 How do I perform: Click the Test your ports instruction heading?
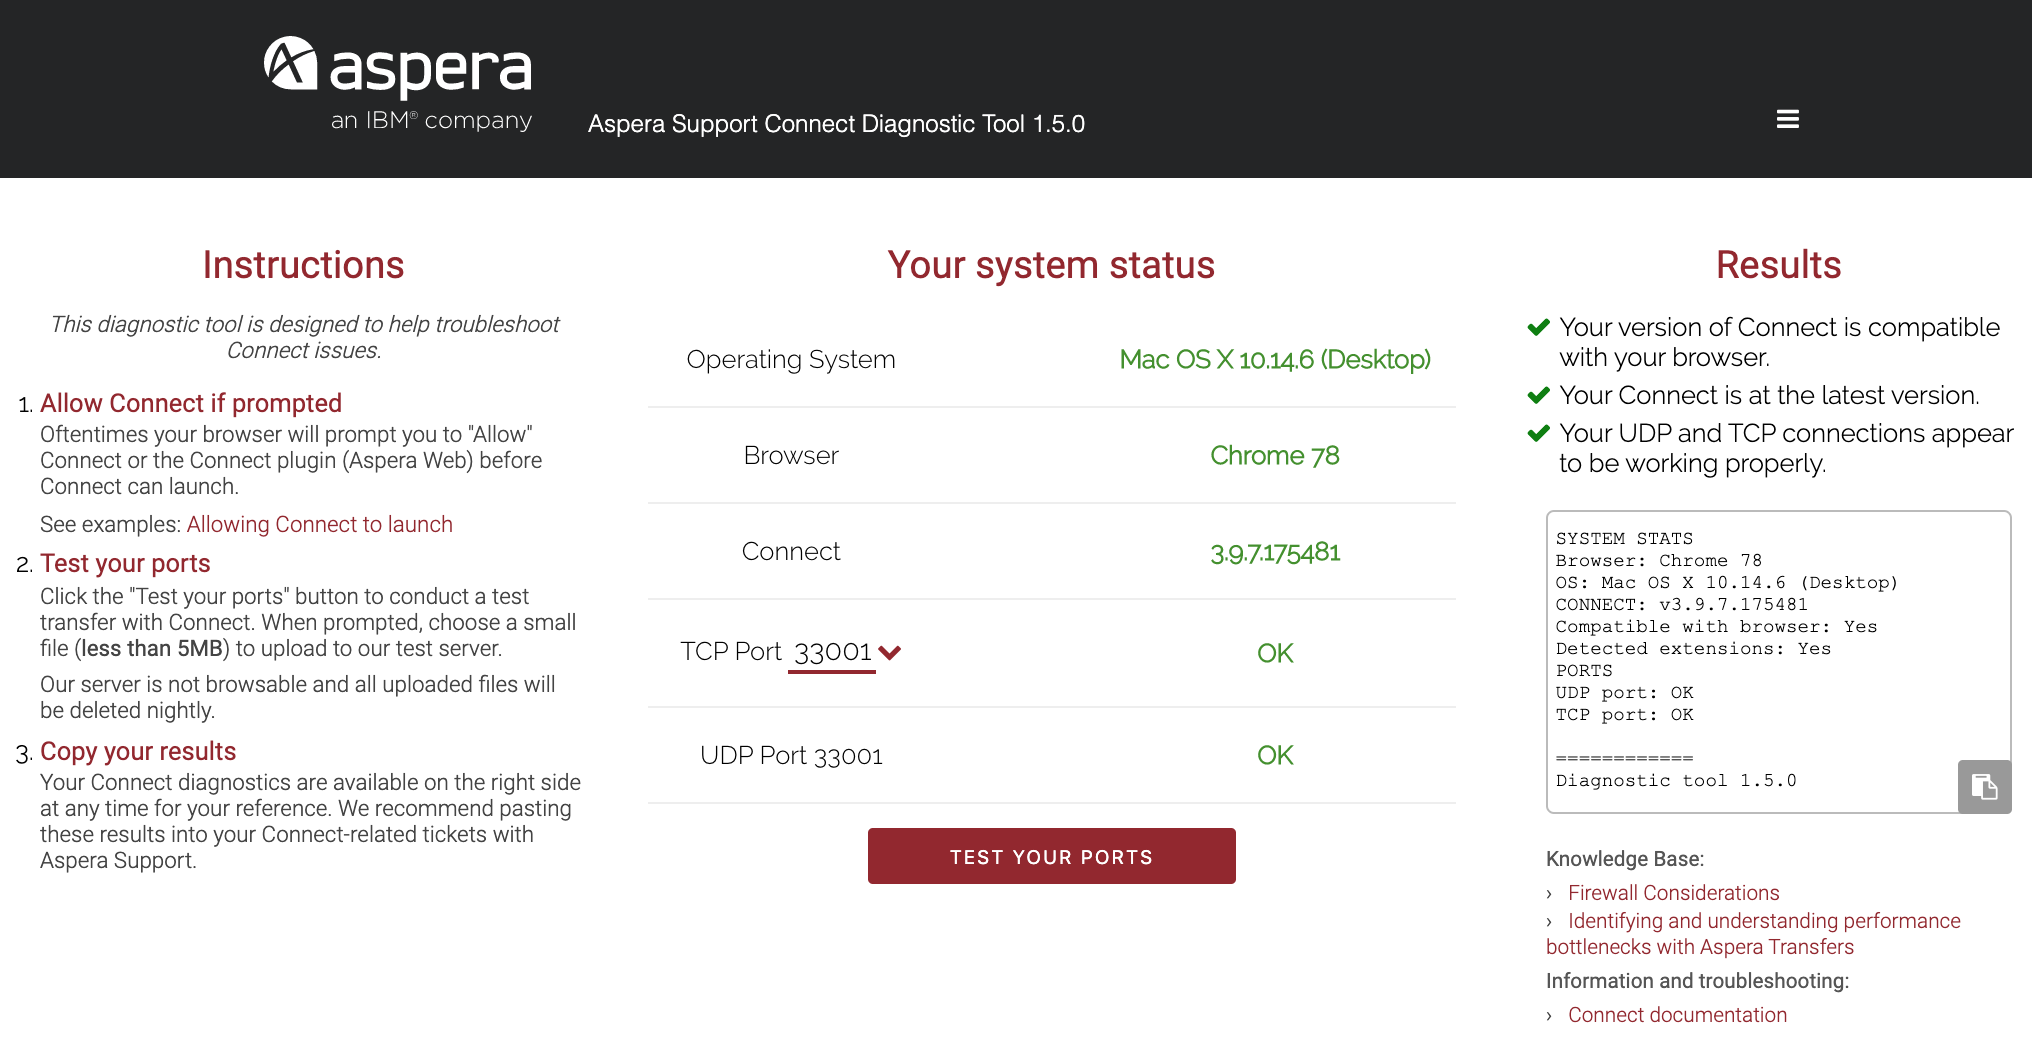click(125, 563)
